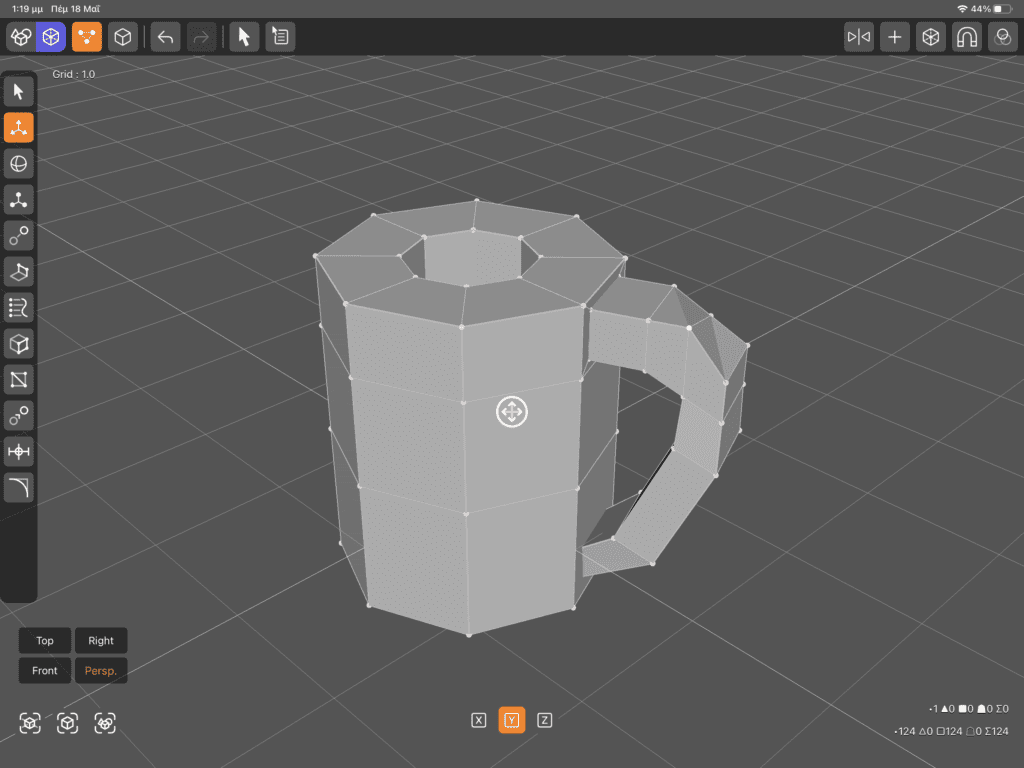This screenshot has height=768, width=1024.
Task: Toggle the Y axis constraint
Action: pyautogui.click(x=511, y=720)
